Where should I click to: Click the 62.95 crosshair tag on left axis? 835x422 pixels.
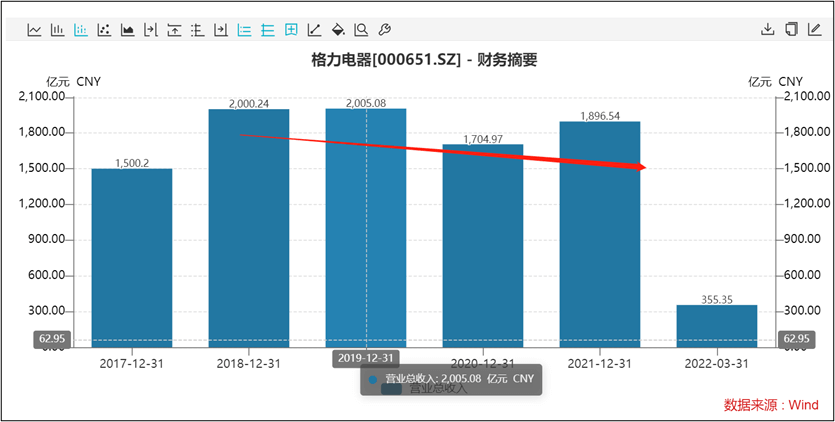point(52,339)
